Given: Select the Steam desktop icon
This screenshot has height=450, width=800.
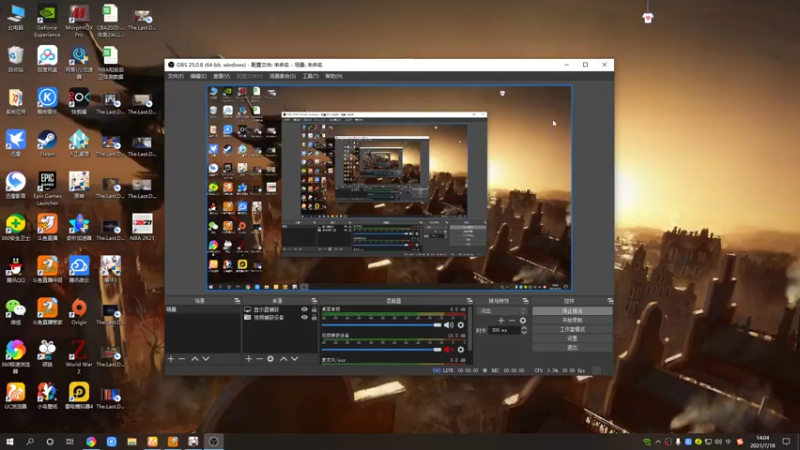Looking at the screenshot, I should (x=47, y=144).
